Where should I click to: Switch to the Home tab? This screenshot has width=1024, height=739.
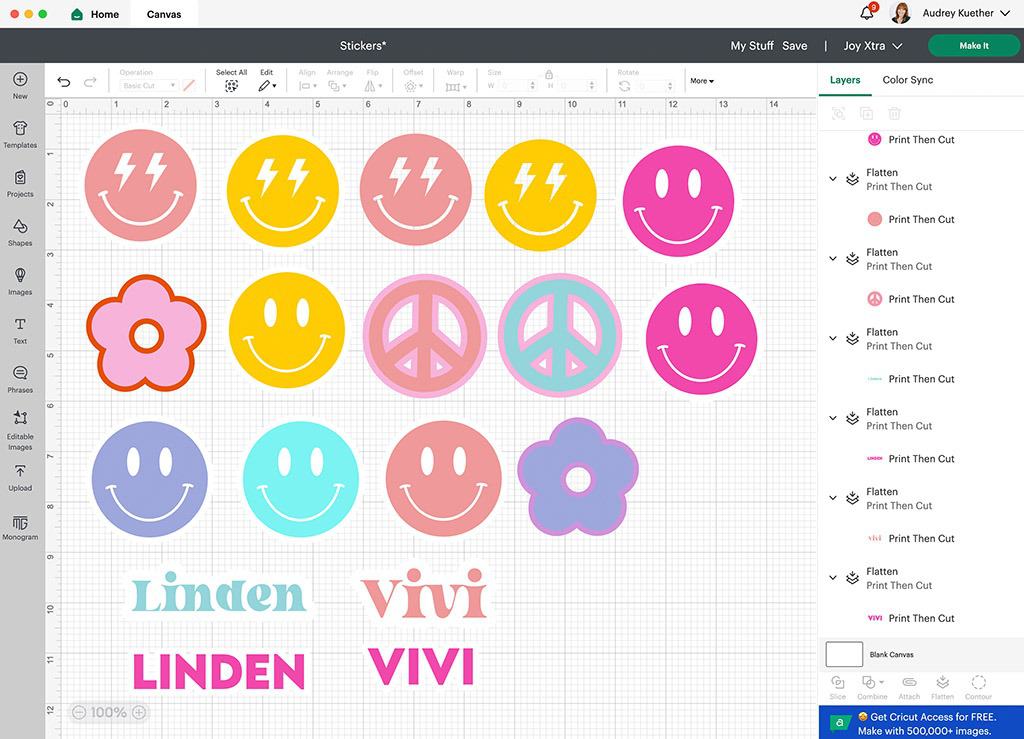[x=95, y=14]
